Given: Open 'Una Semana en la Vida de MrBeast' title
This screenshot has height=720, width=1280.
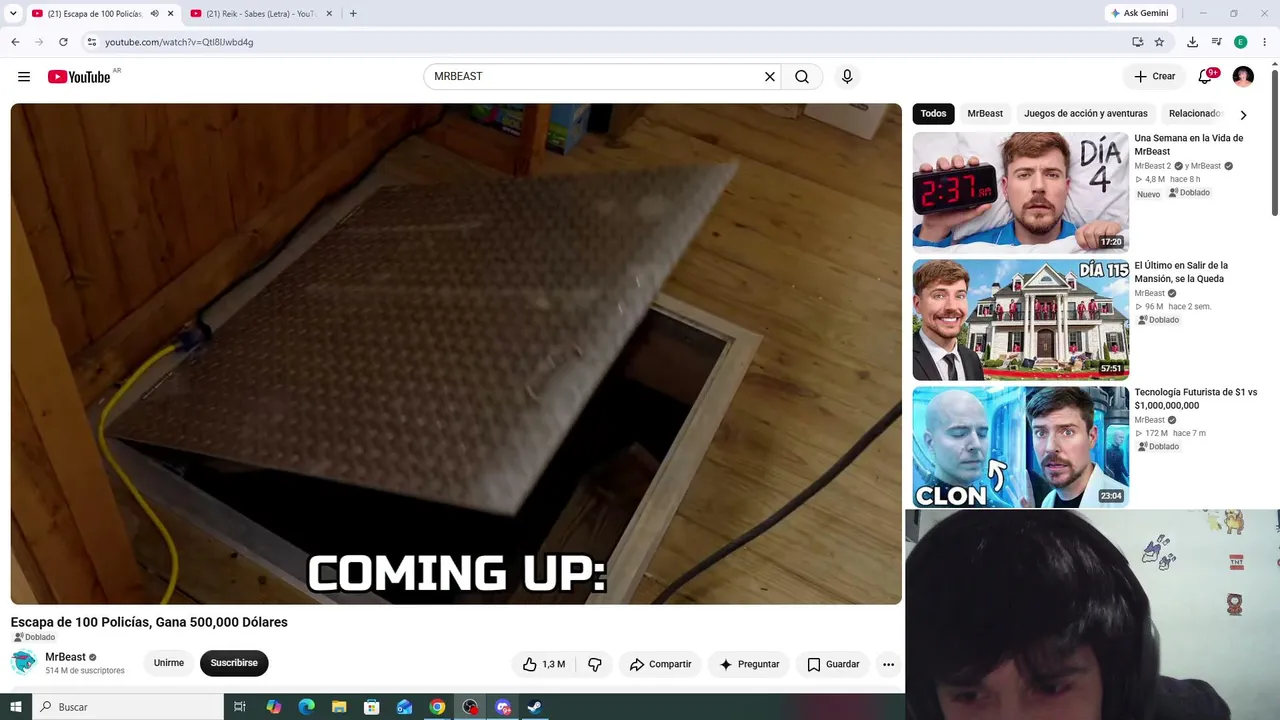Looking at the screenshot, I should (1189, 145).
